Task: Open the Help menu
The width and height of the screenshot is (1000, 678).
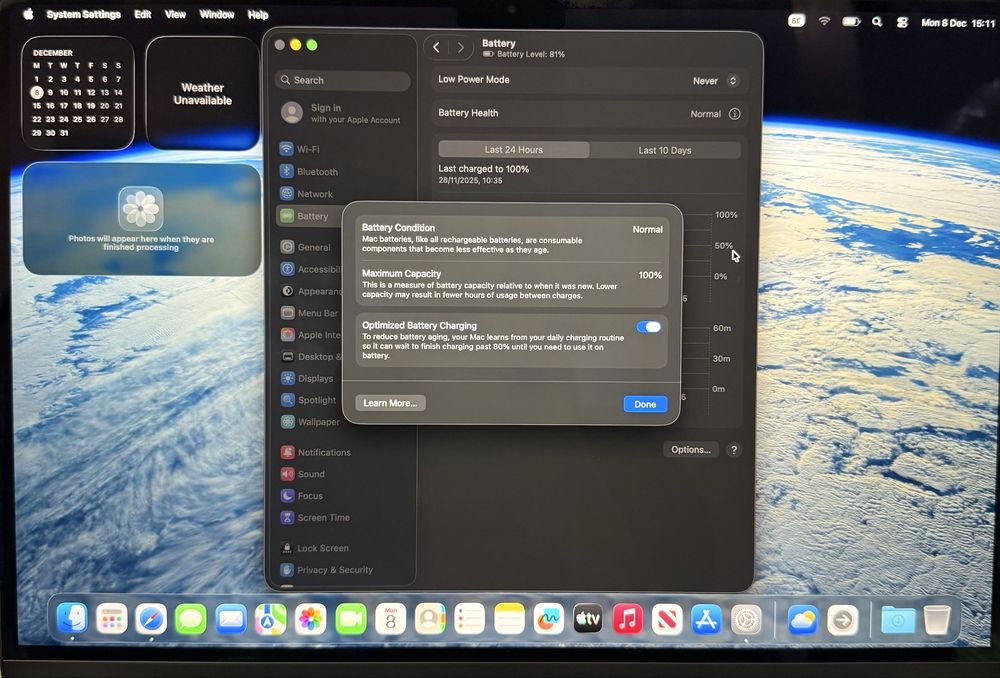Action: [x=258, y=15]
